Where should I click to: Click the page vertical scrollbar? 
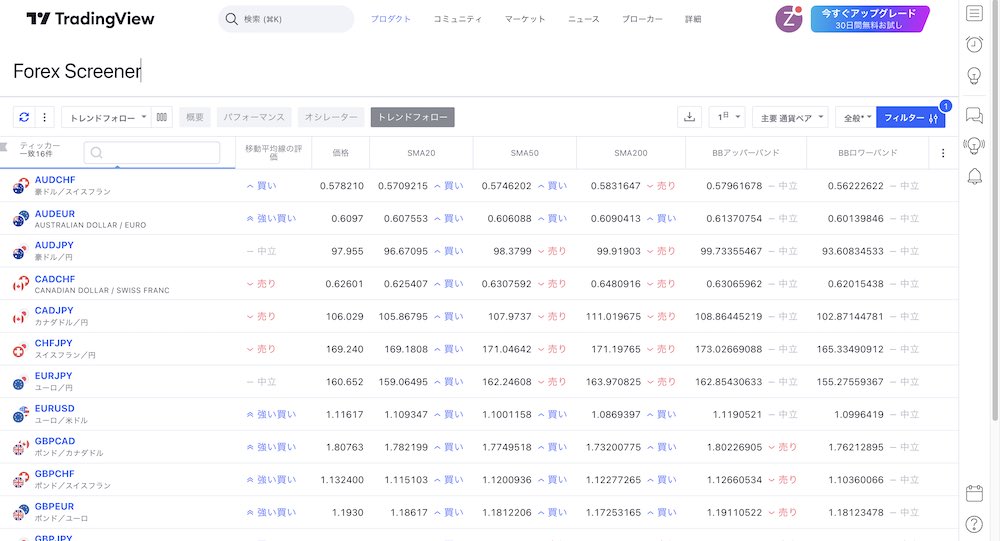(994, 211)
